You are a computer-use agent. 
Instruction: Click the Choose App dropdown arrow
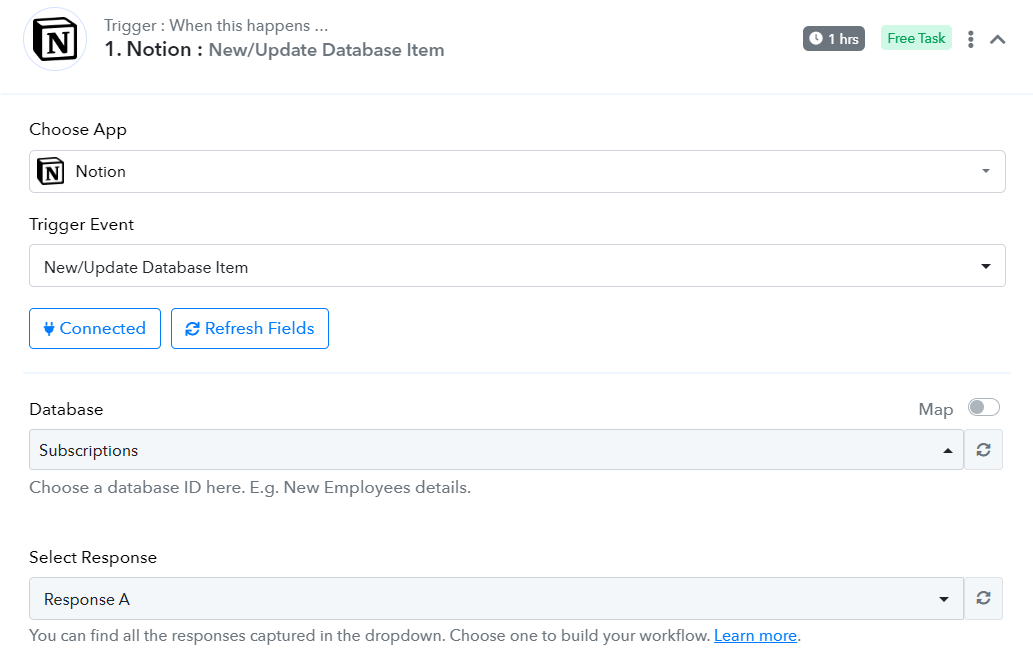click(x=986, y=171)
